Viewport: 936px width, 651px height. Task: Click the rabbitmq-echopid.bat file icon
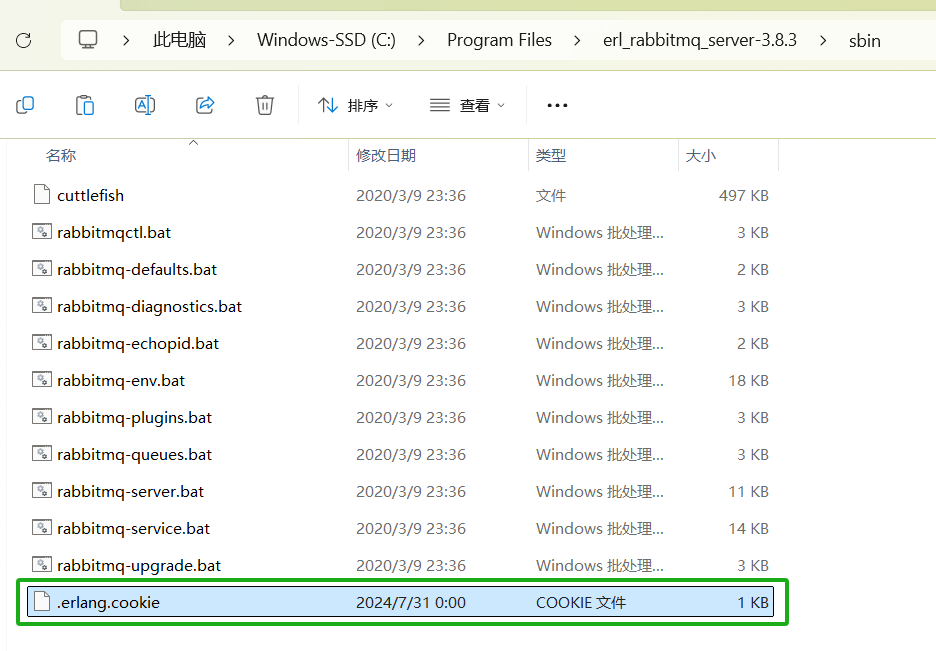click(x=42, y=343)
